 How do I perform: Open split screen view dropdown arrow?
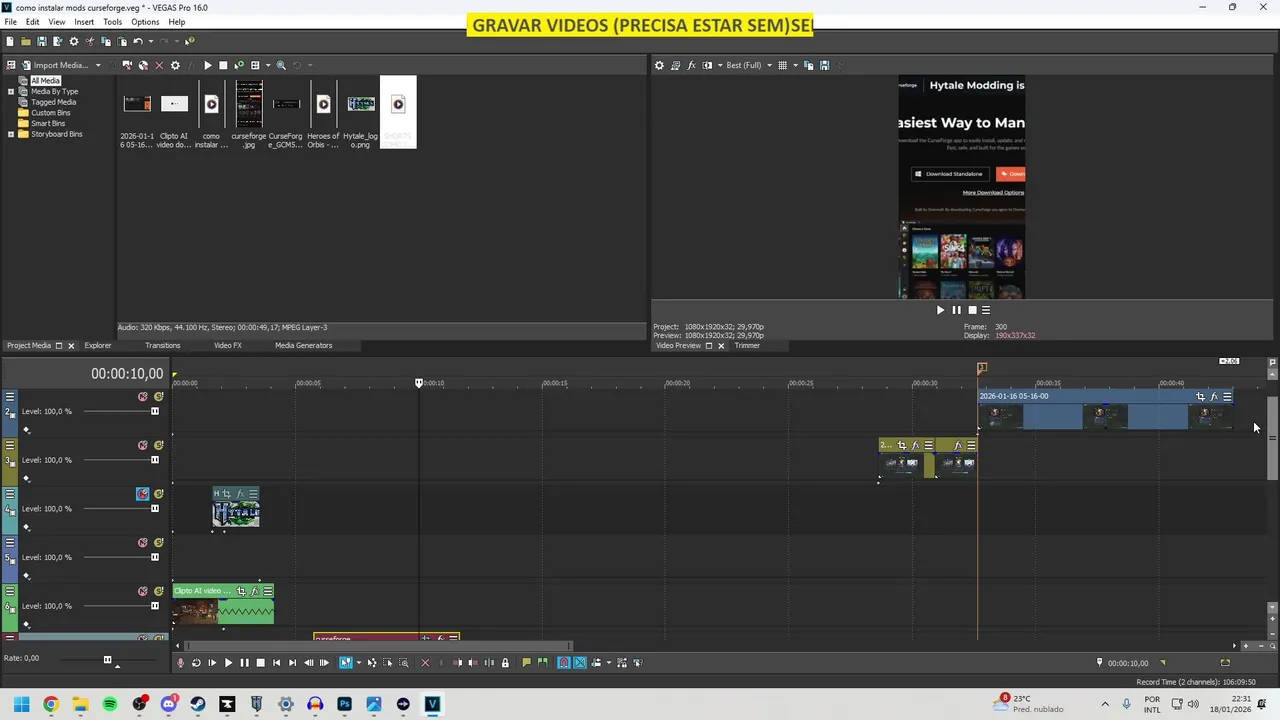click(x=720, y=66)
